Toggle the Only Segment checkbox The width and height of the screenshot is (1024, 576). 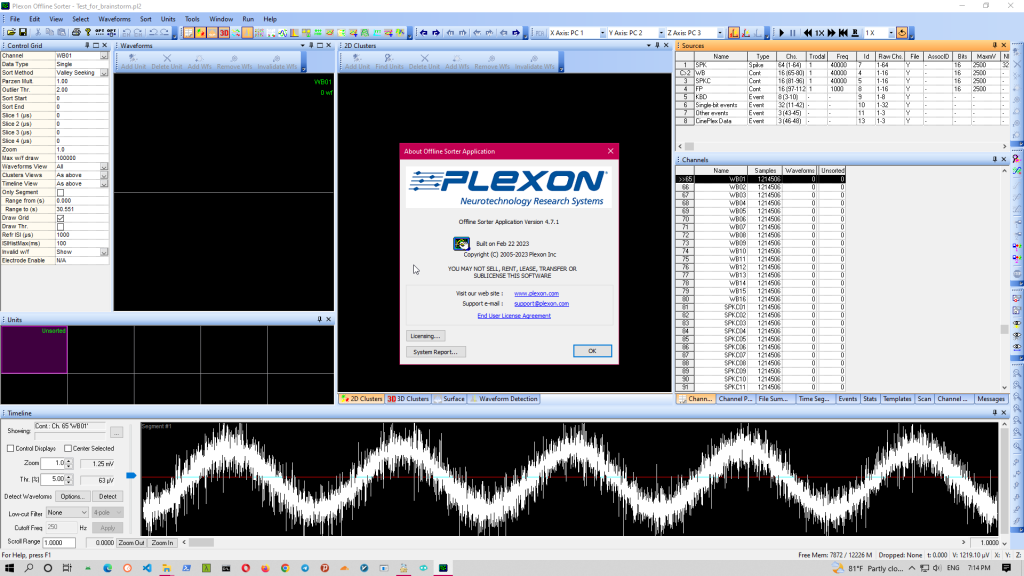(x=60, y=192)
